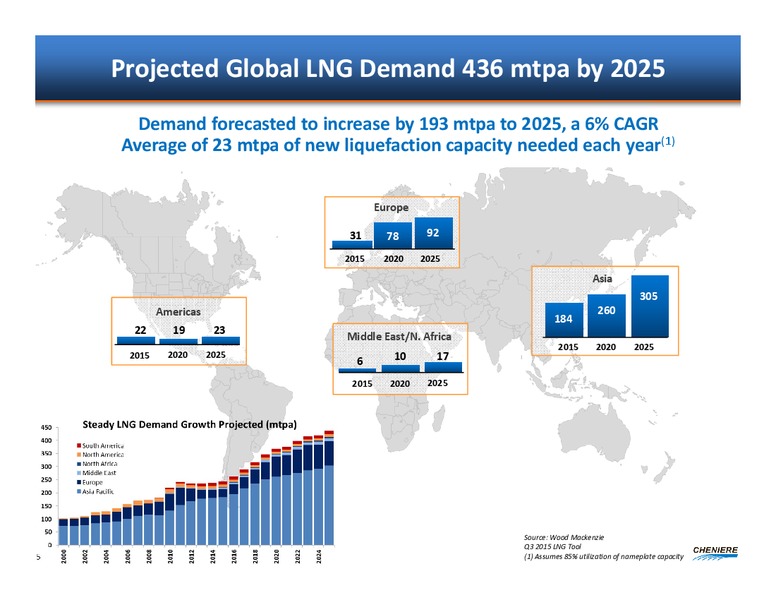Click the 2015 label under Americas chart

point(140,355)
